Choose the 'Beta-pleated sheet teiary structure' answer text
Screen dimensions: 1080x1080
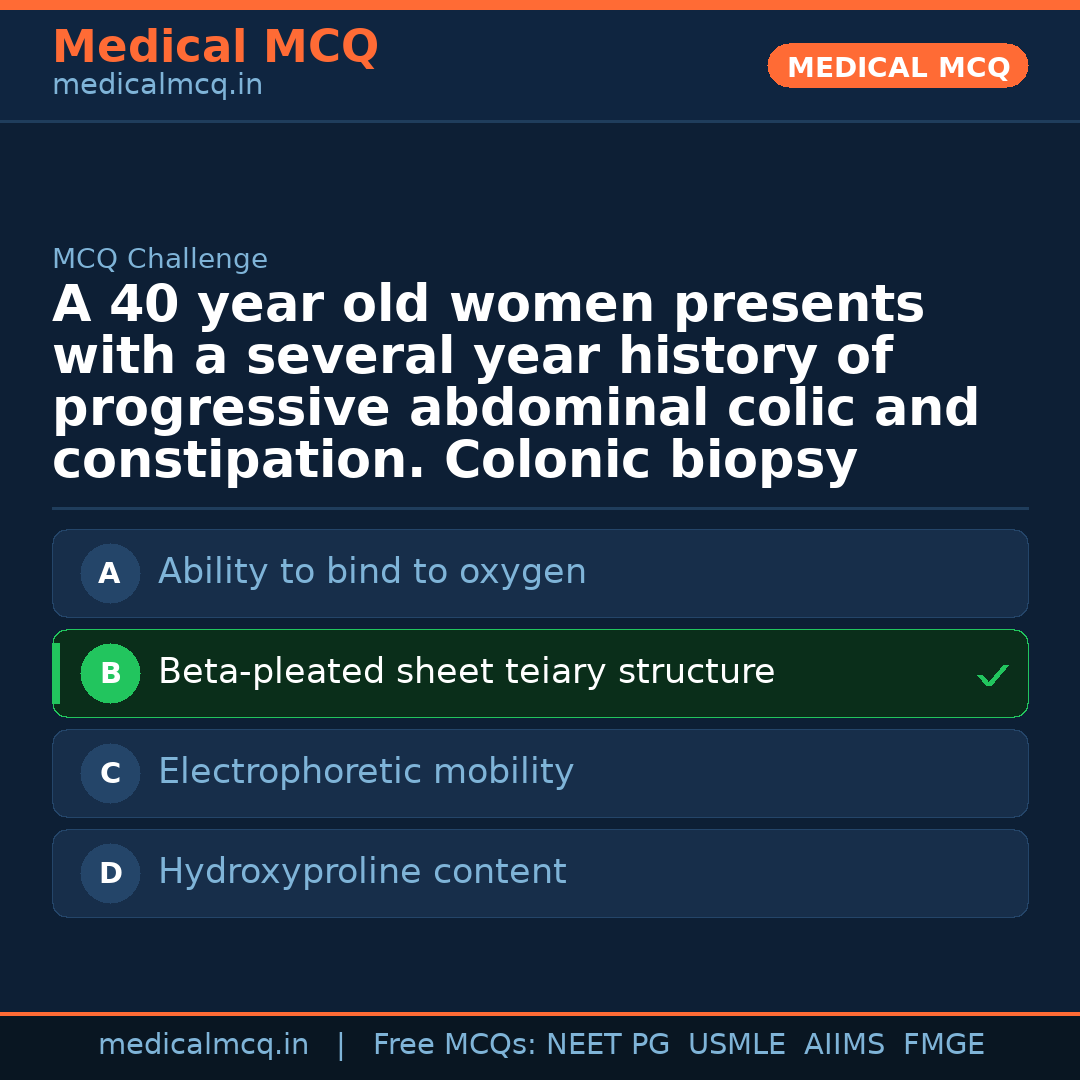click(466, 672)
